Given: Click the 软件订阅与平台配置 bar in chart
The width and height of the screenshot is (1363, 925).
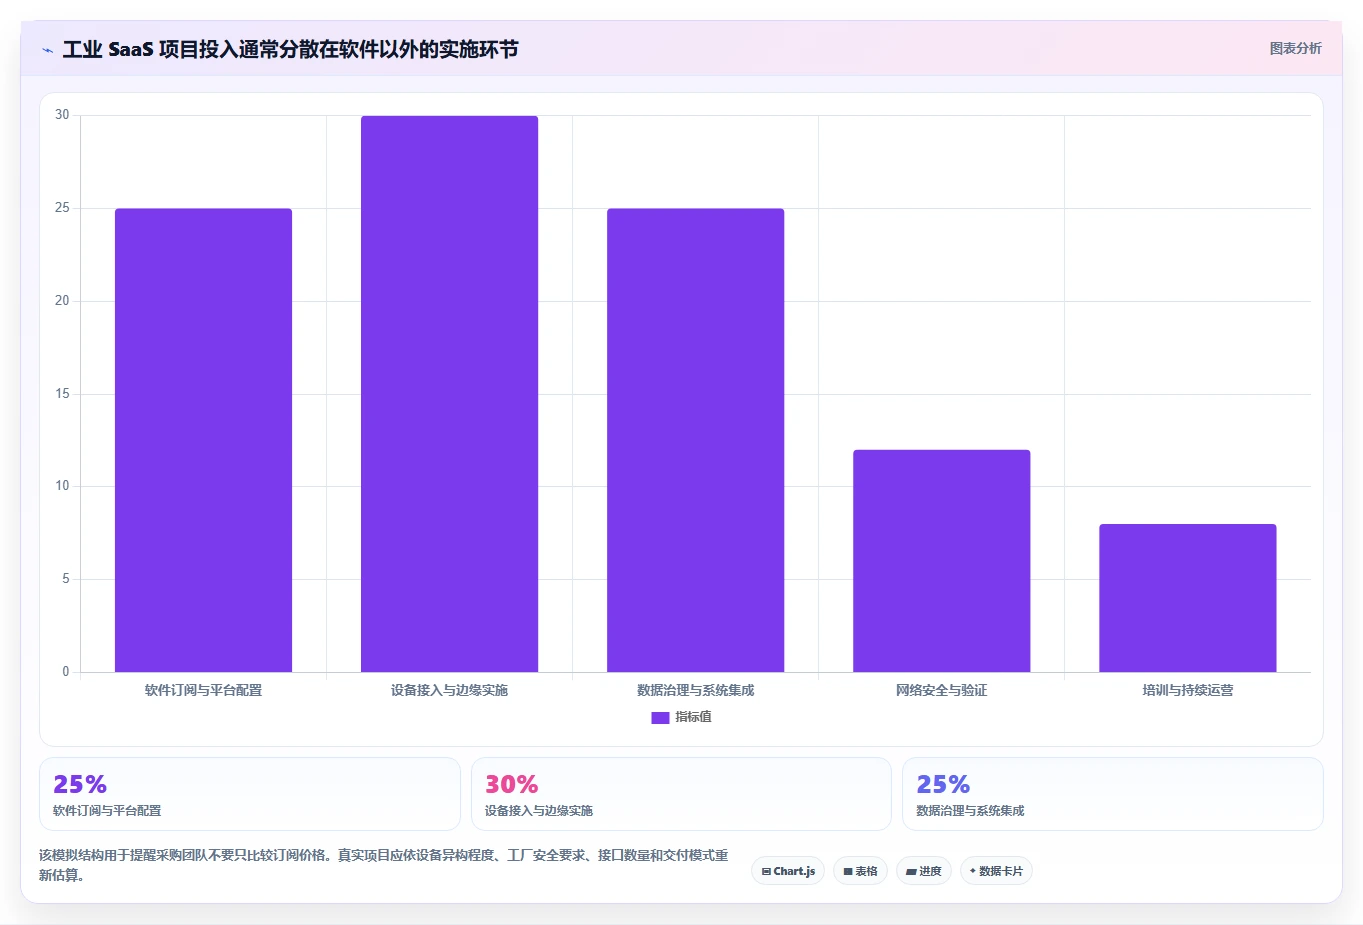Looking at the screenshot, I should coord(203,440).
